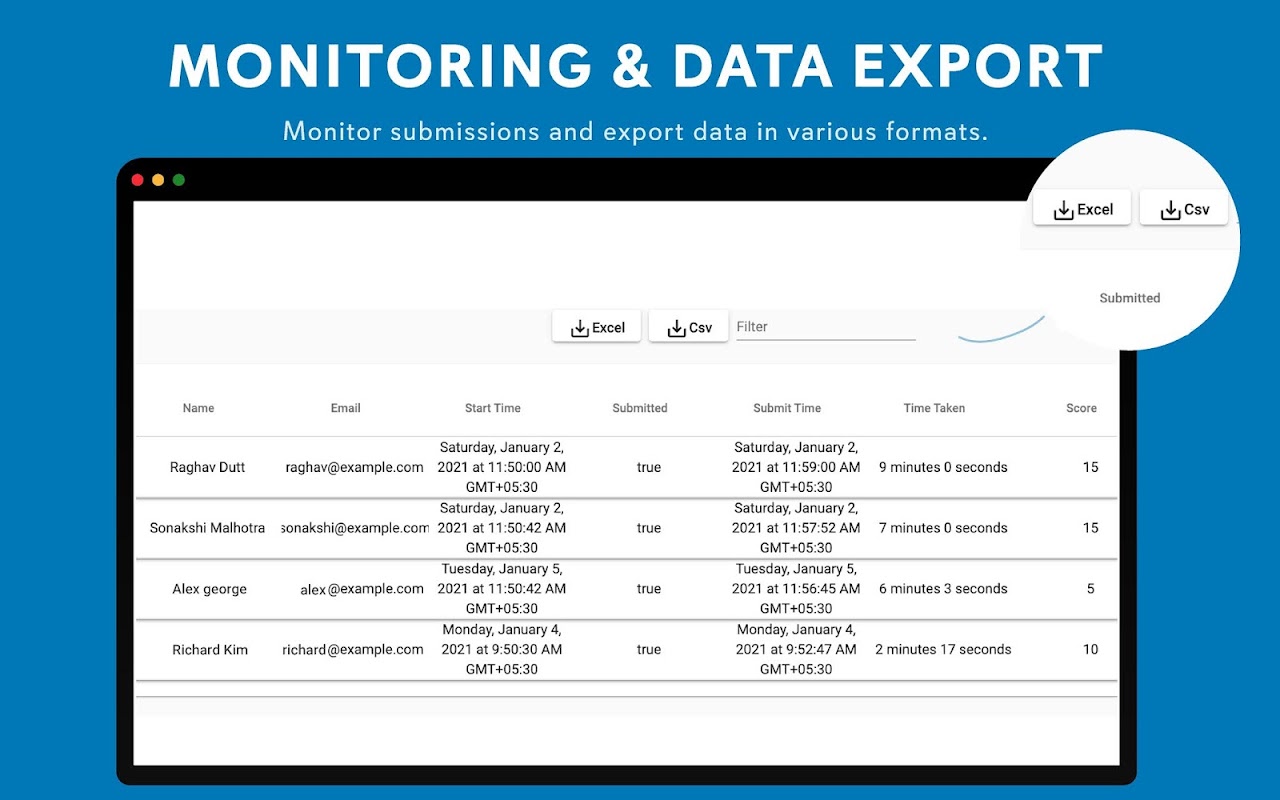
Task: Select the name Sonakshi Malhotra
Action: click(x=208, y=528)
